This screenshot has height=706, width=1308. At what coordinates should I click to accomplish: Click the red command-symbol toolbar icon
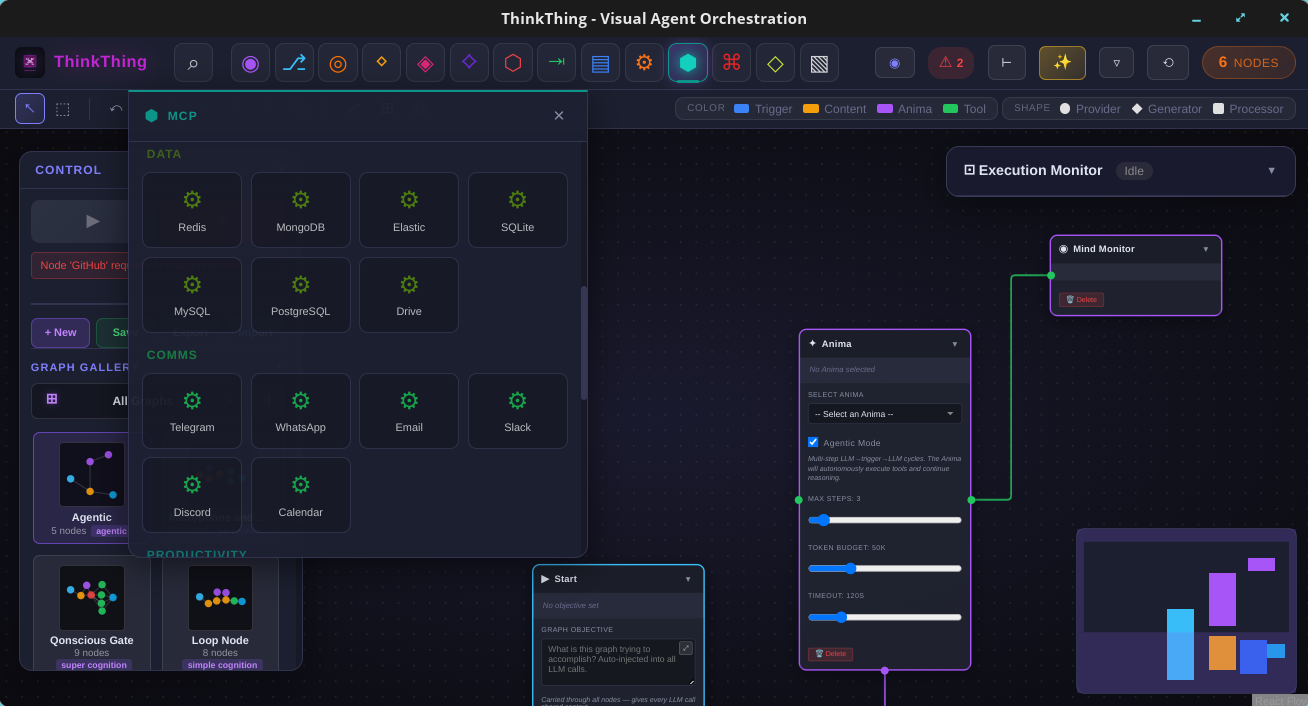point(731,63)
